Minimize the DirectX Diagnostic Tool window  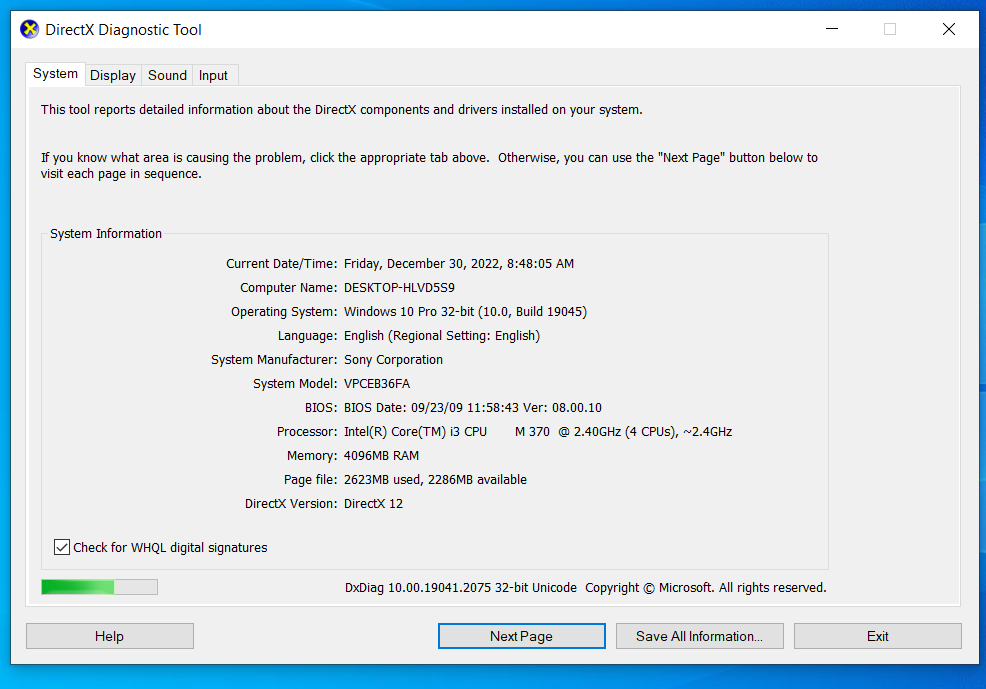[832, 29]
